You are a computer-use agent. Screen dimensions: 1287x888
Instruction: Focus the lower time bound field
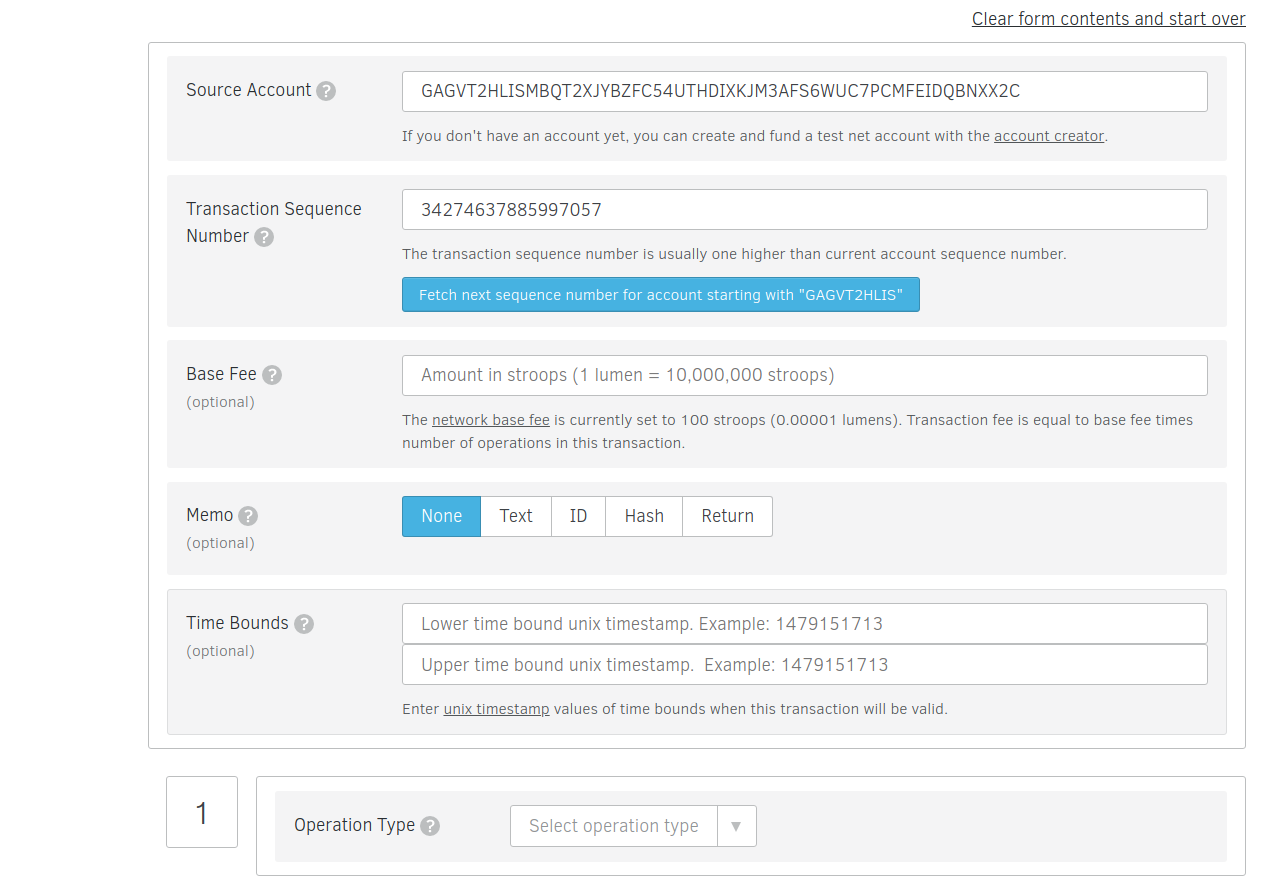[x=804, y=624]
